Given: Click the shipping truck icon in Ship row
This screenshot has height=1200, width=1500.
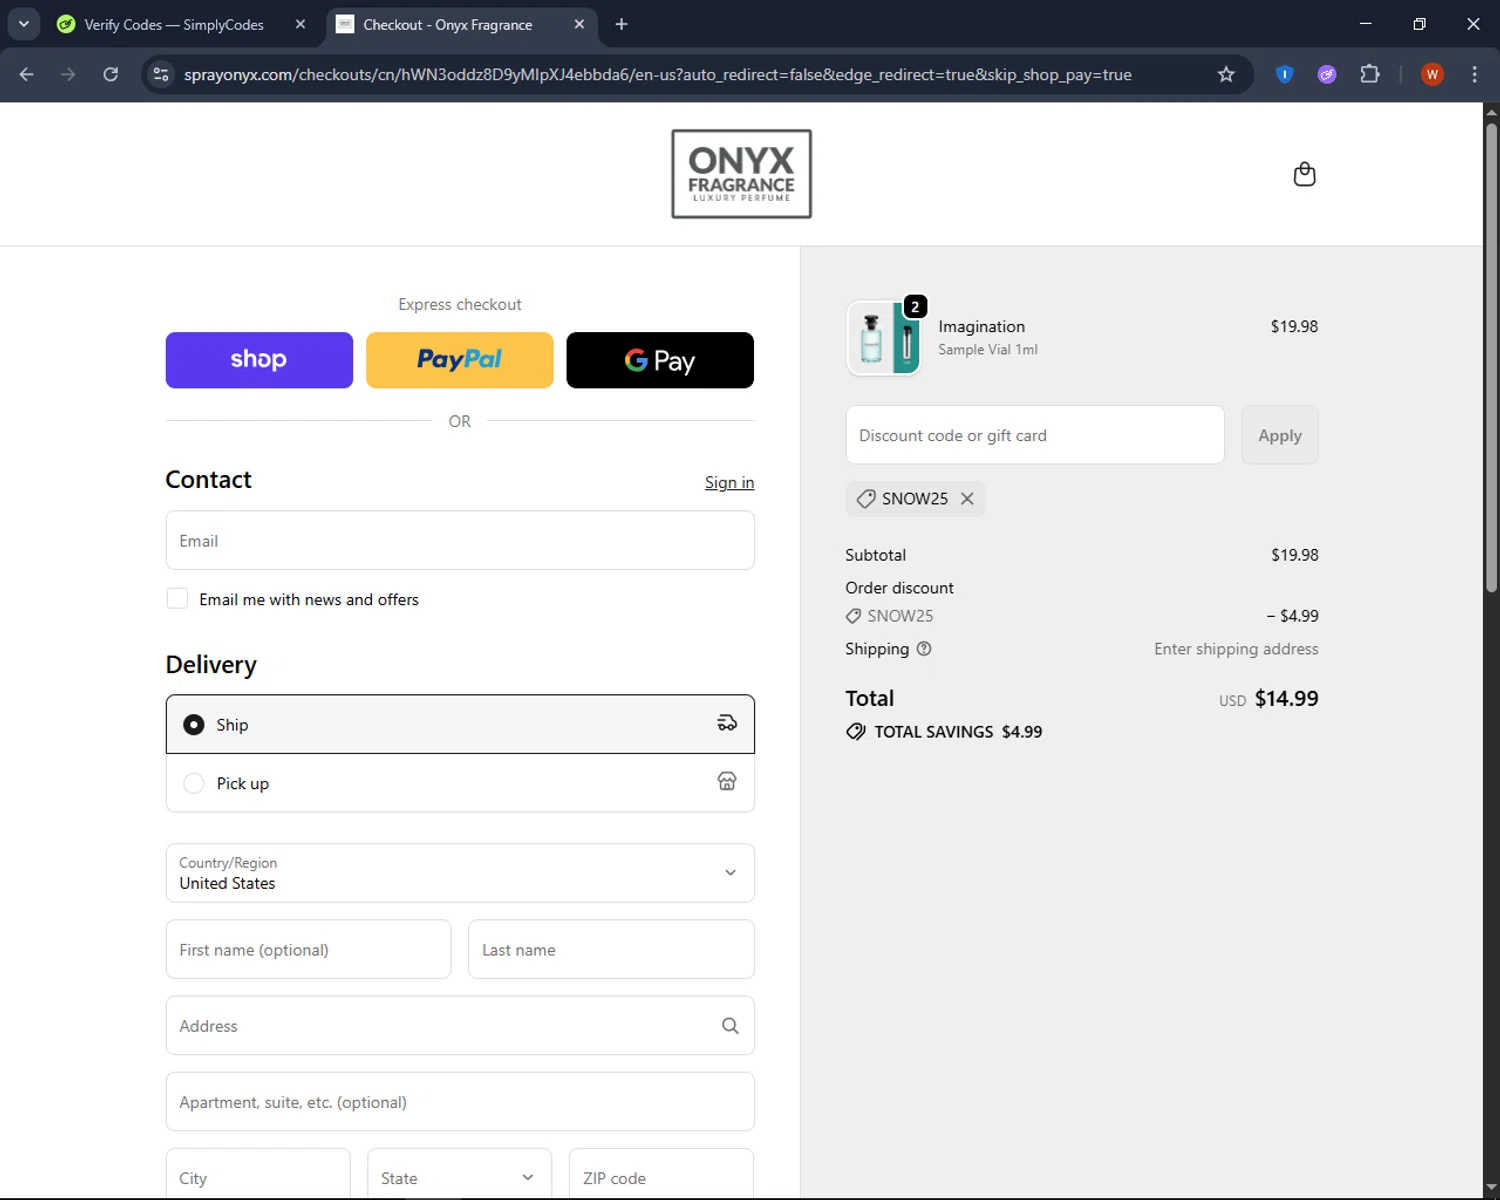Looking at the screenshot, I should pyautogui.click(x=727, y=723).
